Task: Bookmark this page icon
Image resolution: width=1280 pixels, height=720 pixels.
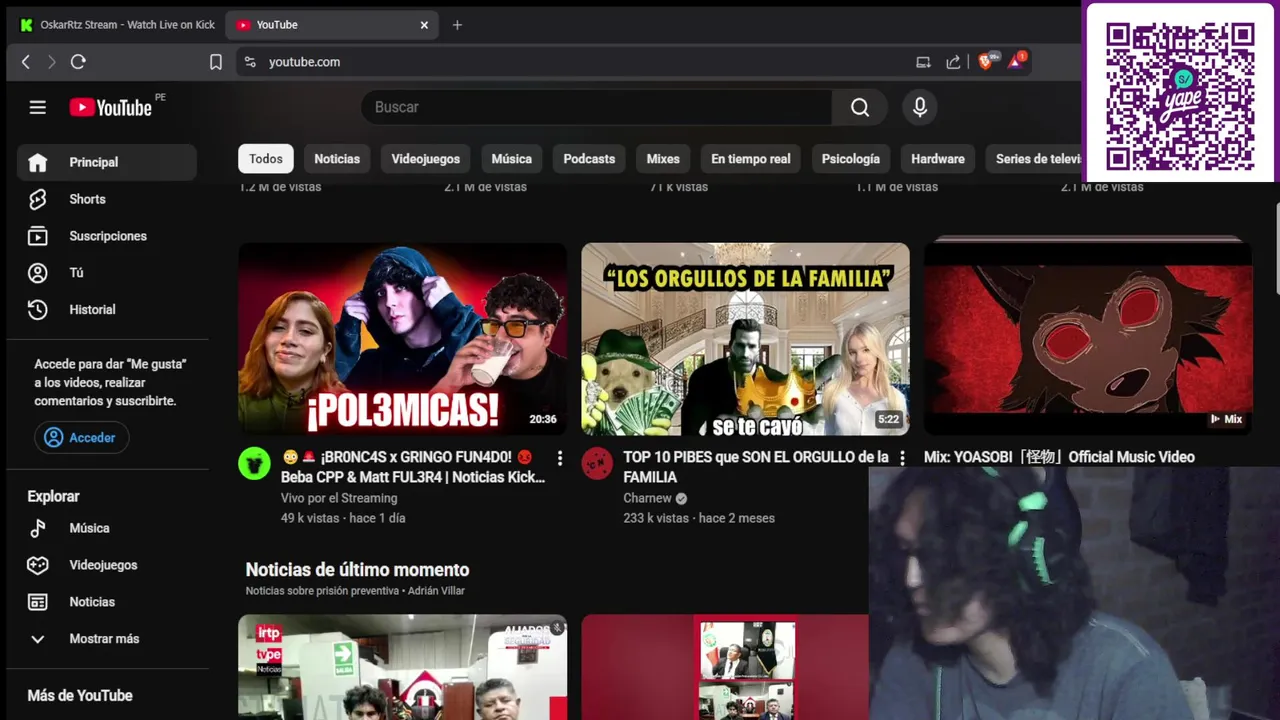Action: click(215, 62)
